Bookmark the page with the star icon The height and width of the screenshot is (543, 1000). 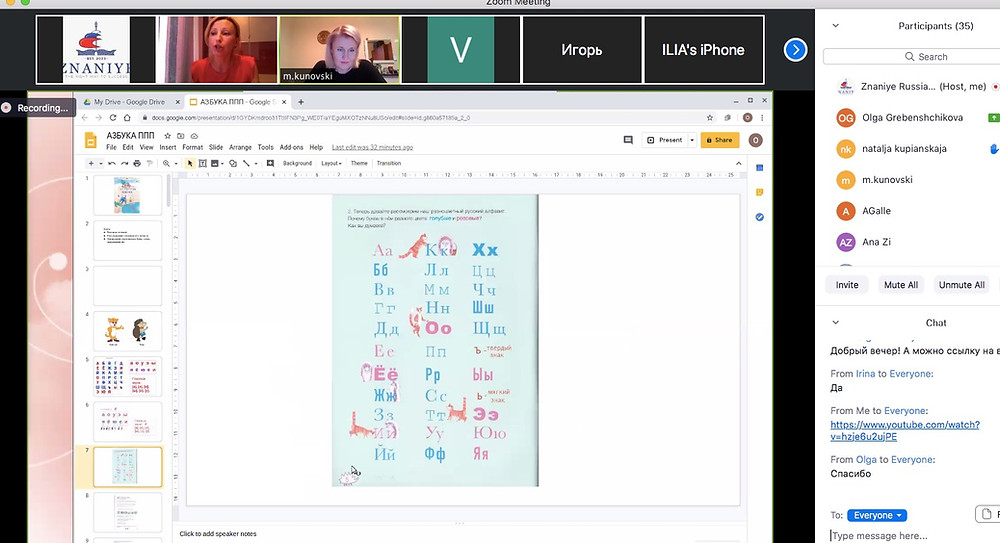710,118
